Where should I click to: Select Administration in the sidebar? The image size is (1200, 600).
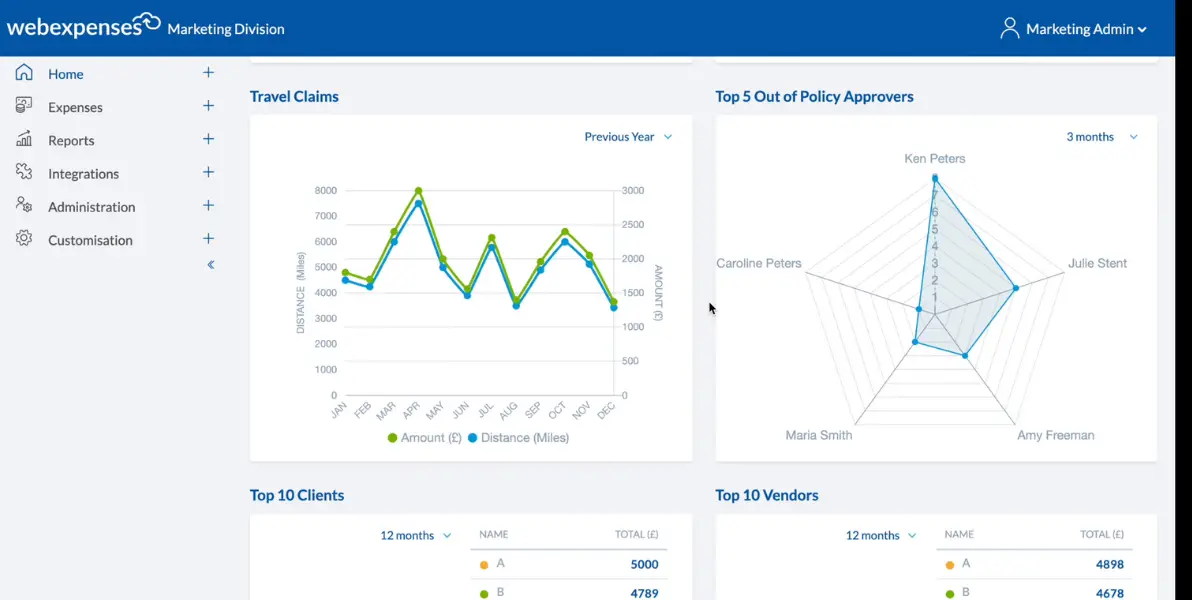(91, 207)
